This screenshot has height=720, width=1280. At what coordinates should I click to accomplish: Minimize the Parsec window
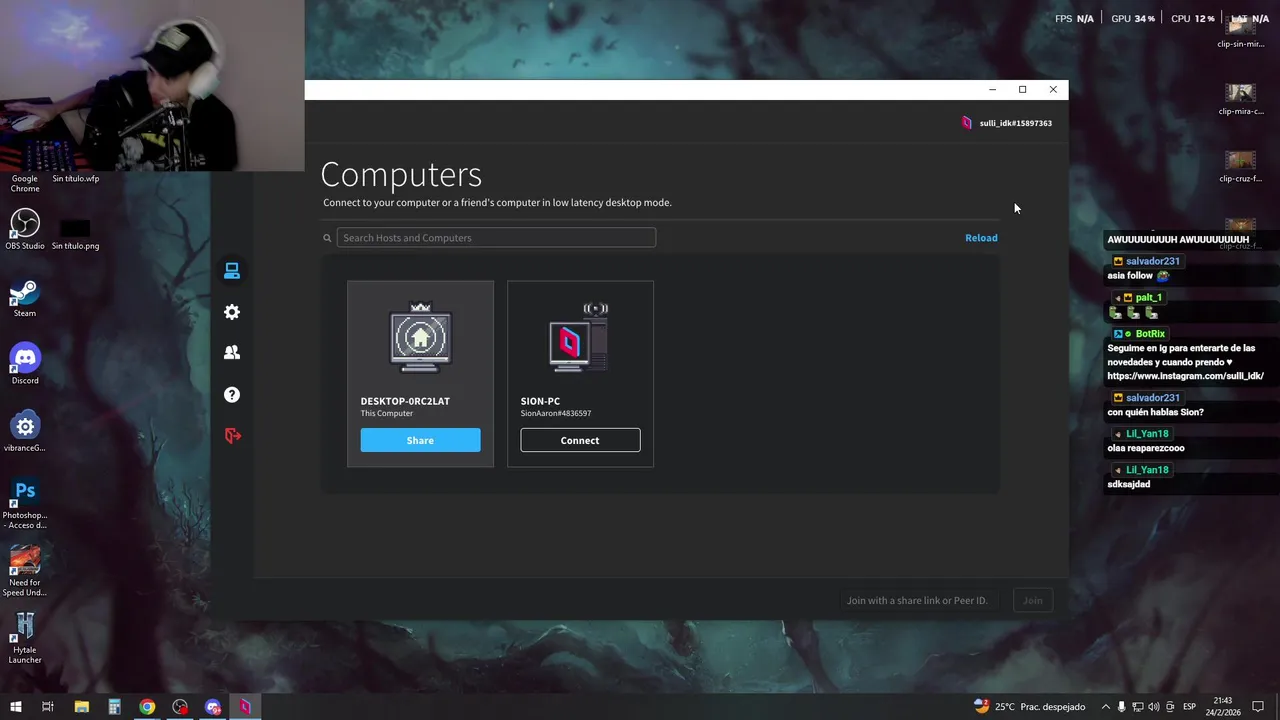click(992, 90)
